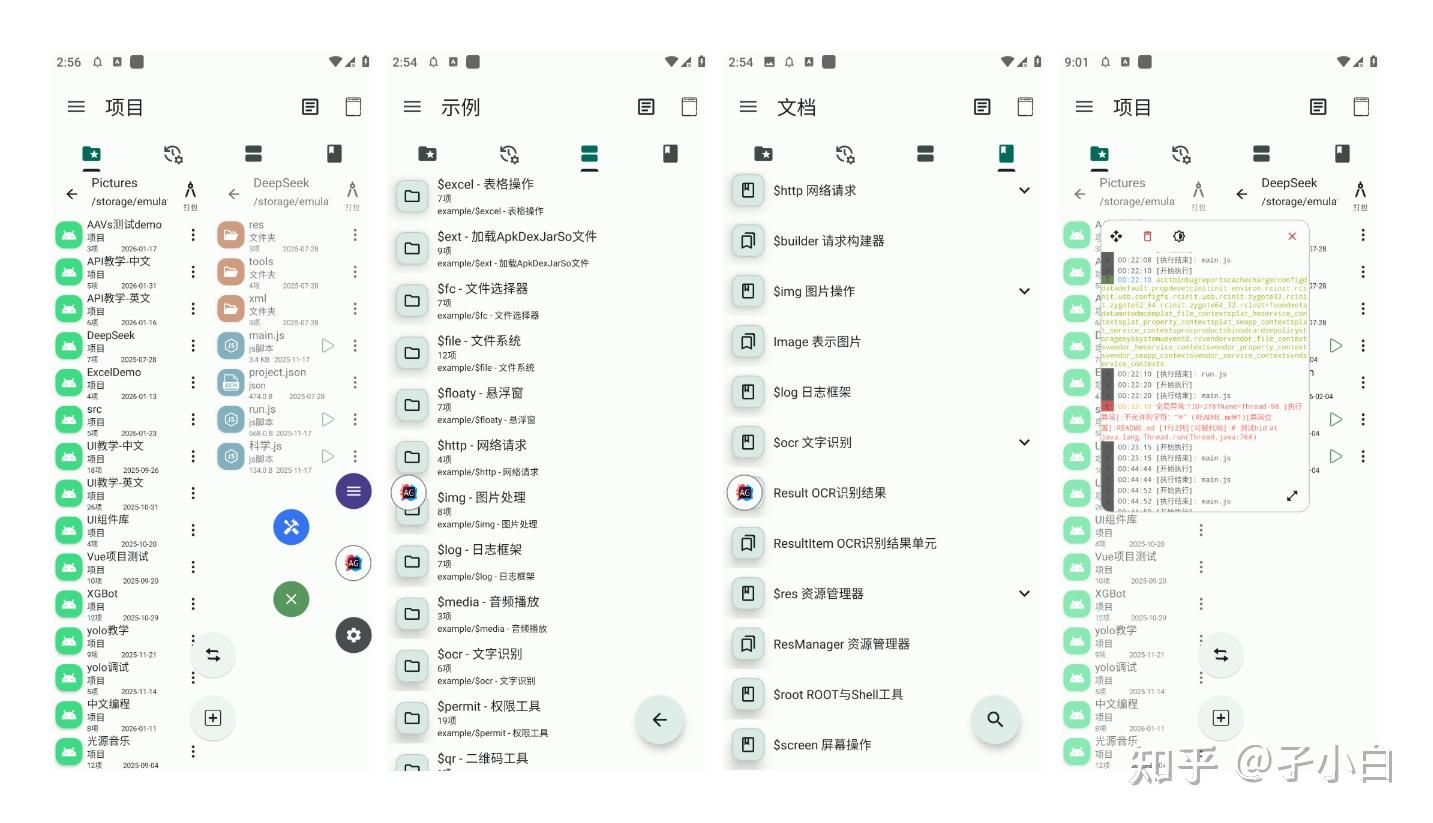
Task: Expand the $ocr 文字识别 chevron in 文档
Action: tap(1024, 442)
